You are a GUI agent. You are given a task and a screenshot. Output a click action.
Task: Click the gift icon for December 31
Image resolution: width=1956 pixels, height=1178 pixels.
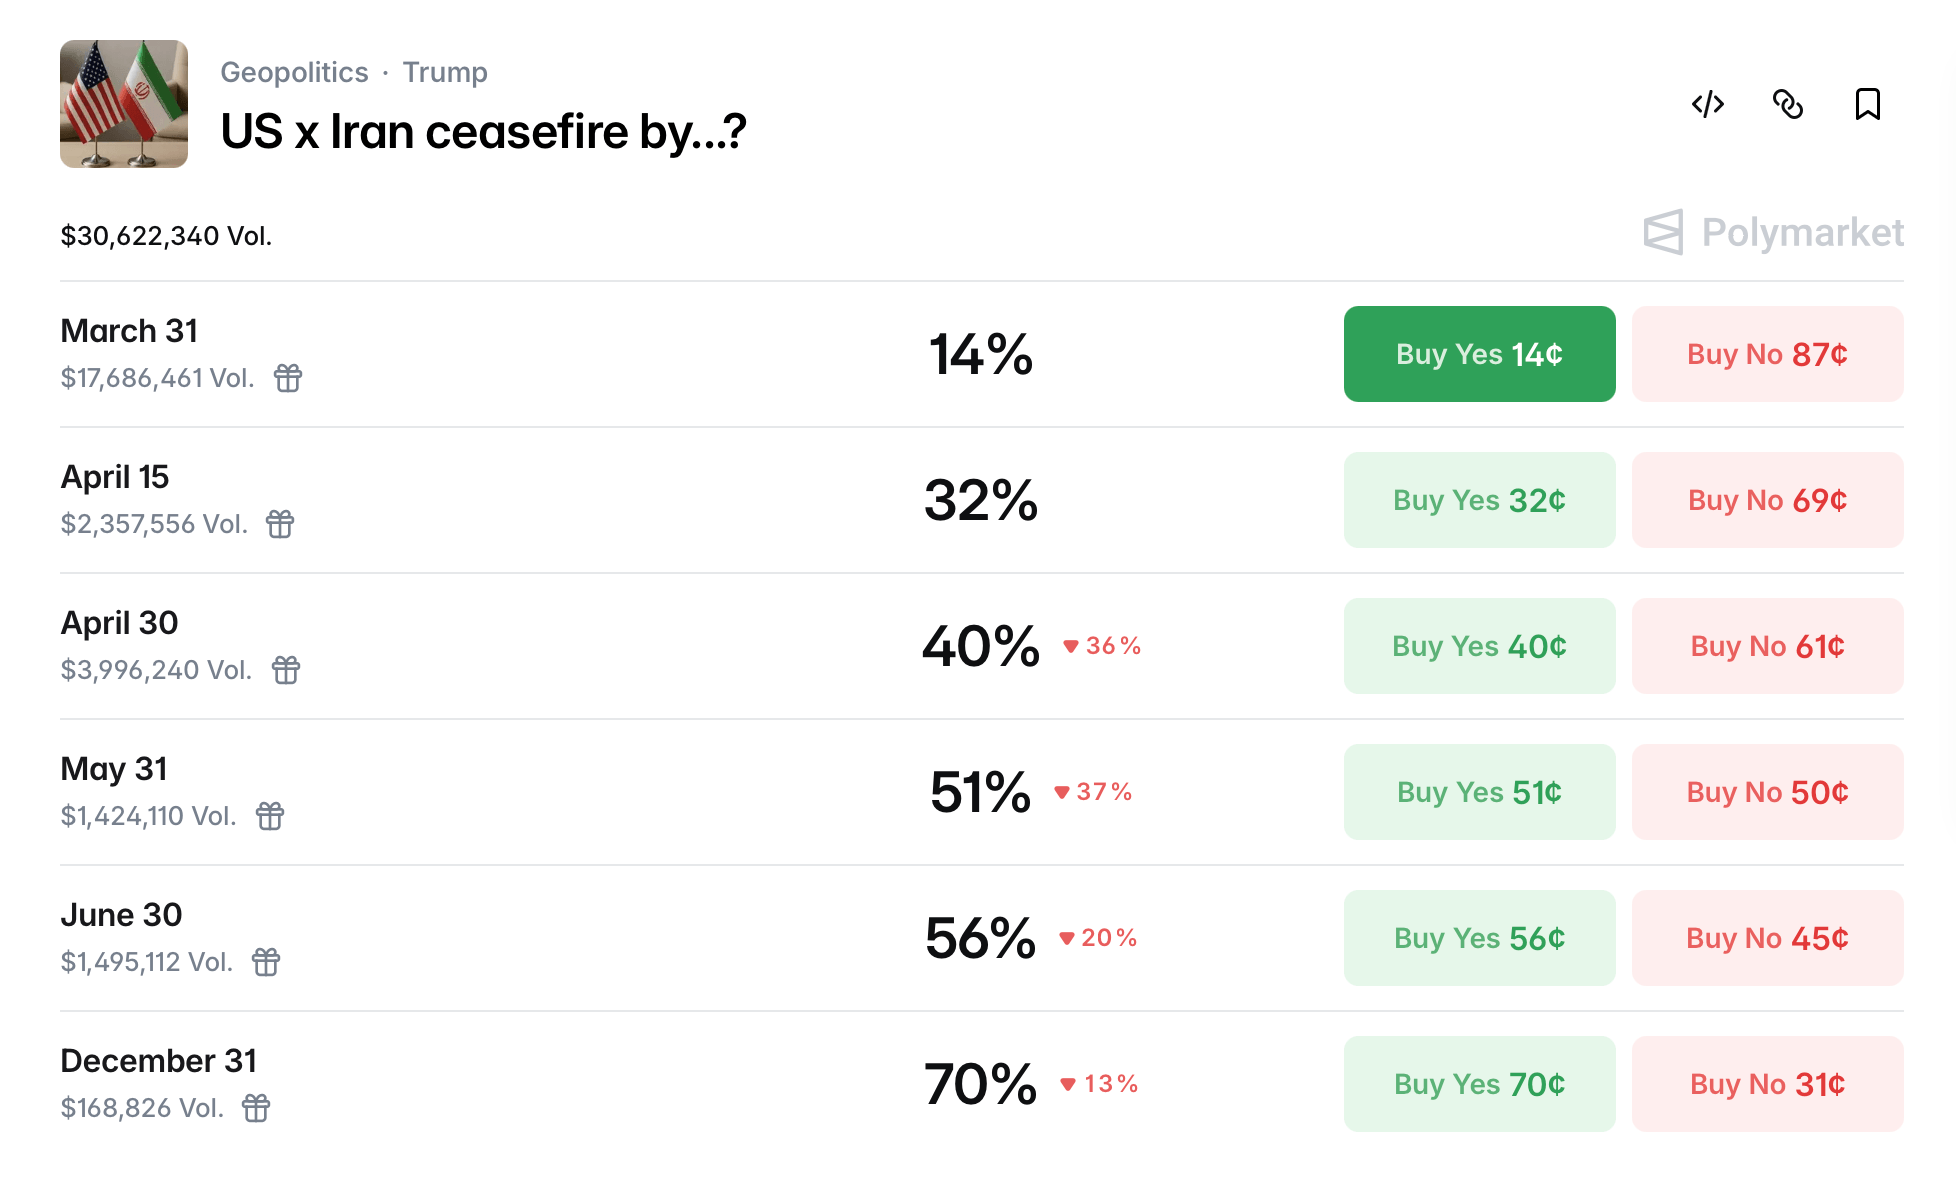(x=256, y=1108)
